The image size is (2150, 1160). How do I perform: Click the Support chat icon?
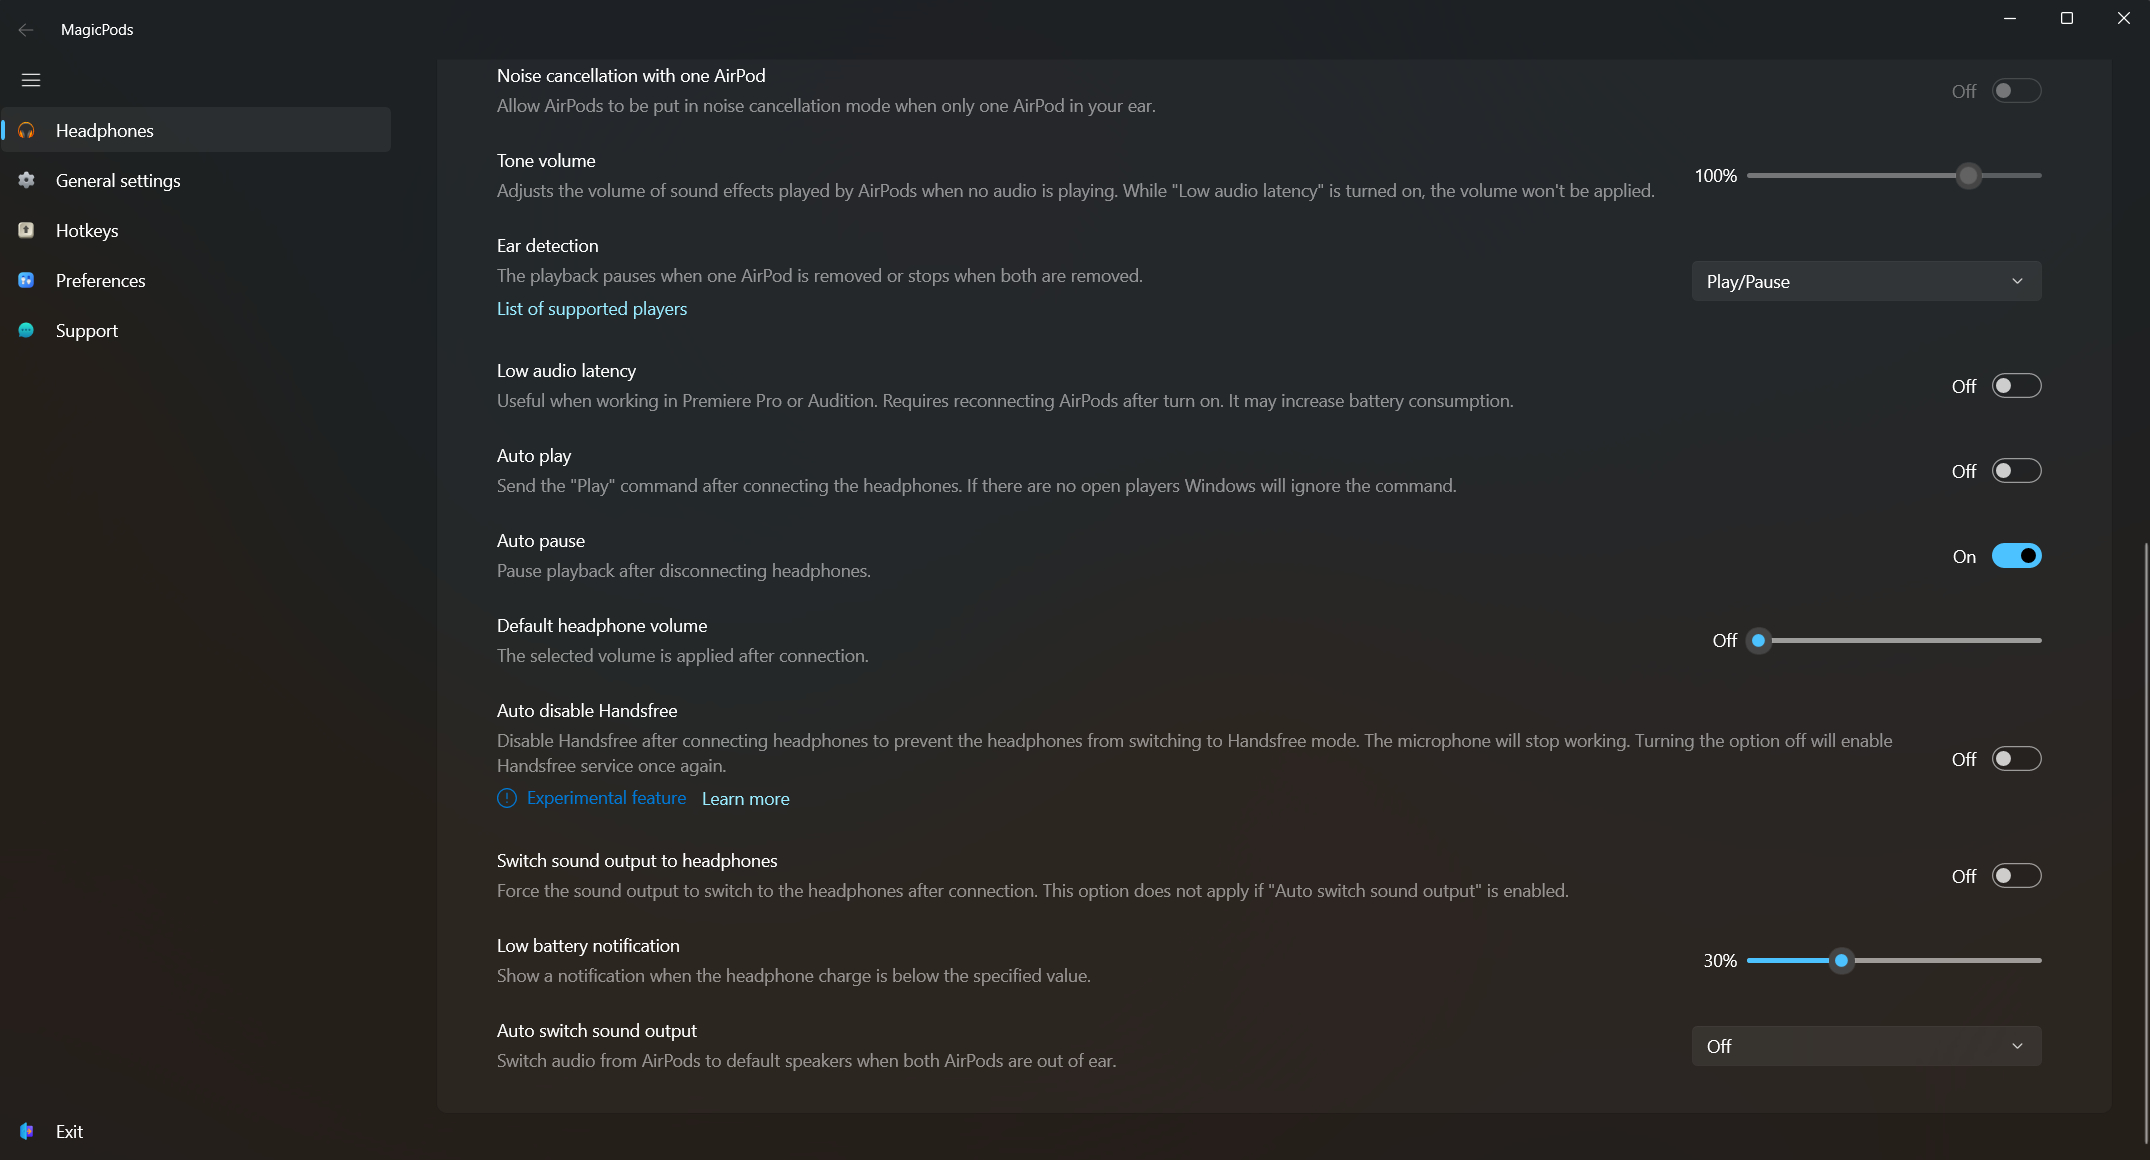click(26, 330)
